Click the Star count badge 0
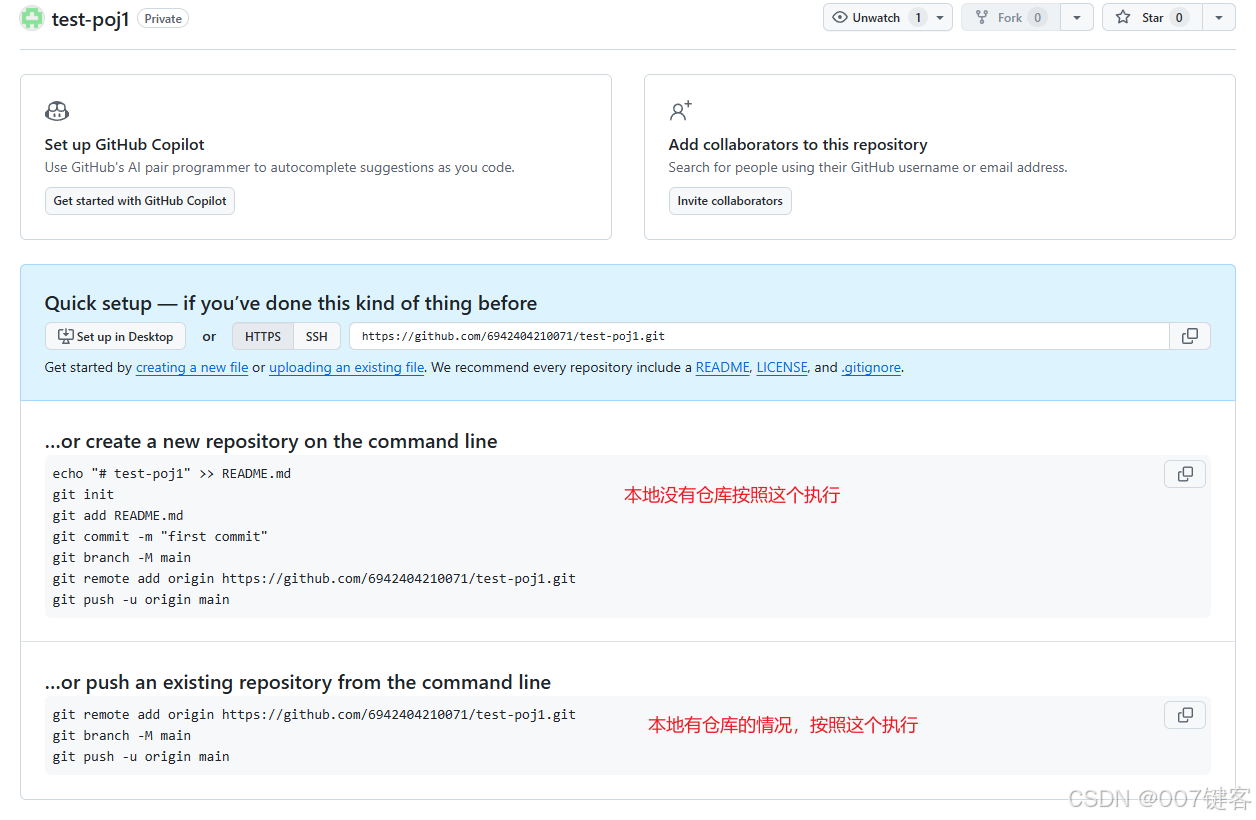 click(1179, 18)
